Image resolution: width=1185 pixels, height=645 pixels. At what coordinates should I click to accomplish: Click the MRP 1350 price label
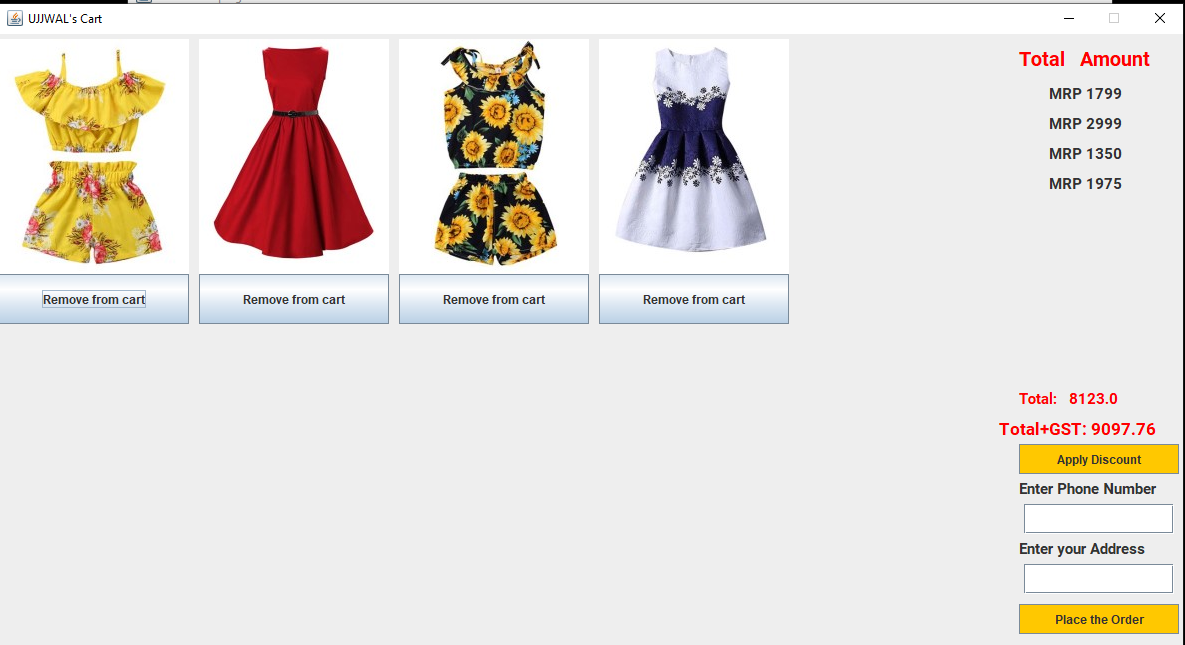pos(1085,153)
